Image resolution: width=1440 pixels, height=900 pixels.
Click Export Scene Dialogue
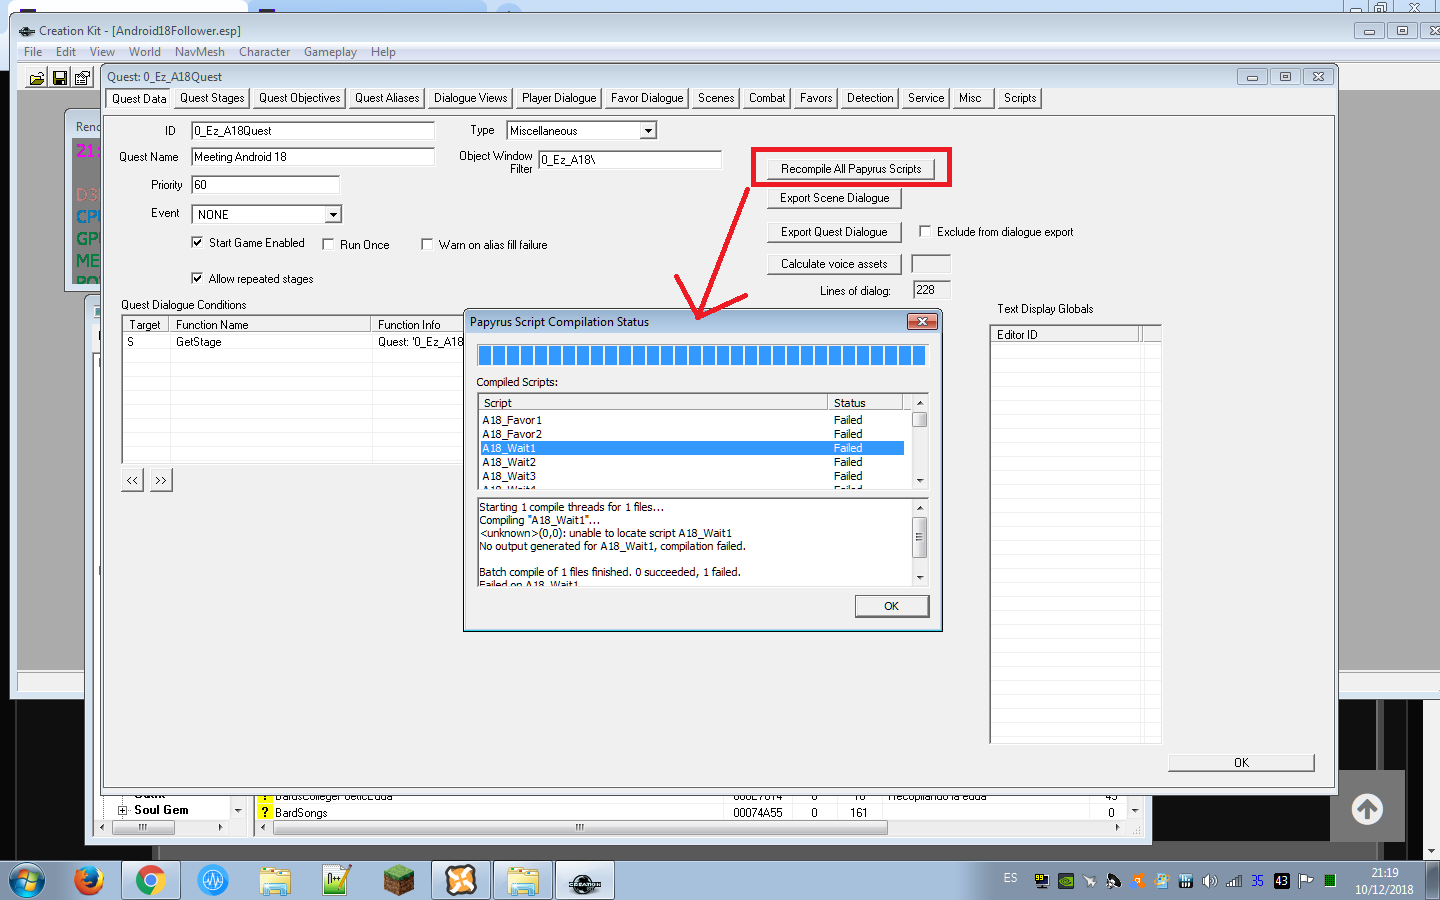tap(835, 198)
